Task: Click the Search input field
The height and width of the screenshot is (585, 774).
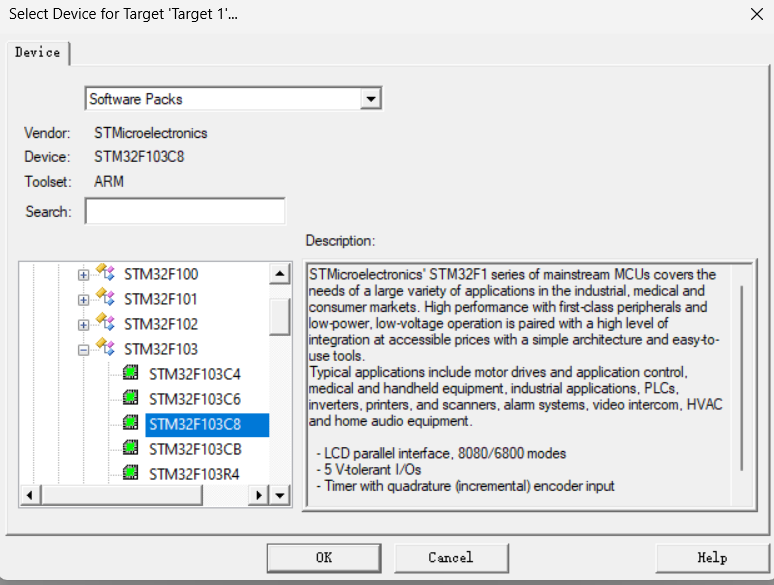Action: pyautogui.click(x=185, y=211)
